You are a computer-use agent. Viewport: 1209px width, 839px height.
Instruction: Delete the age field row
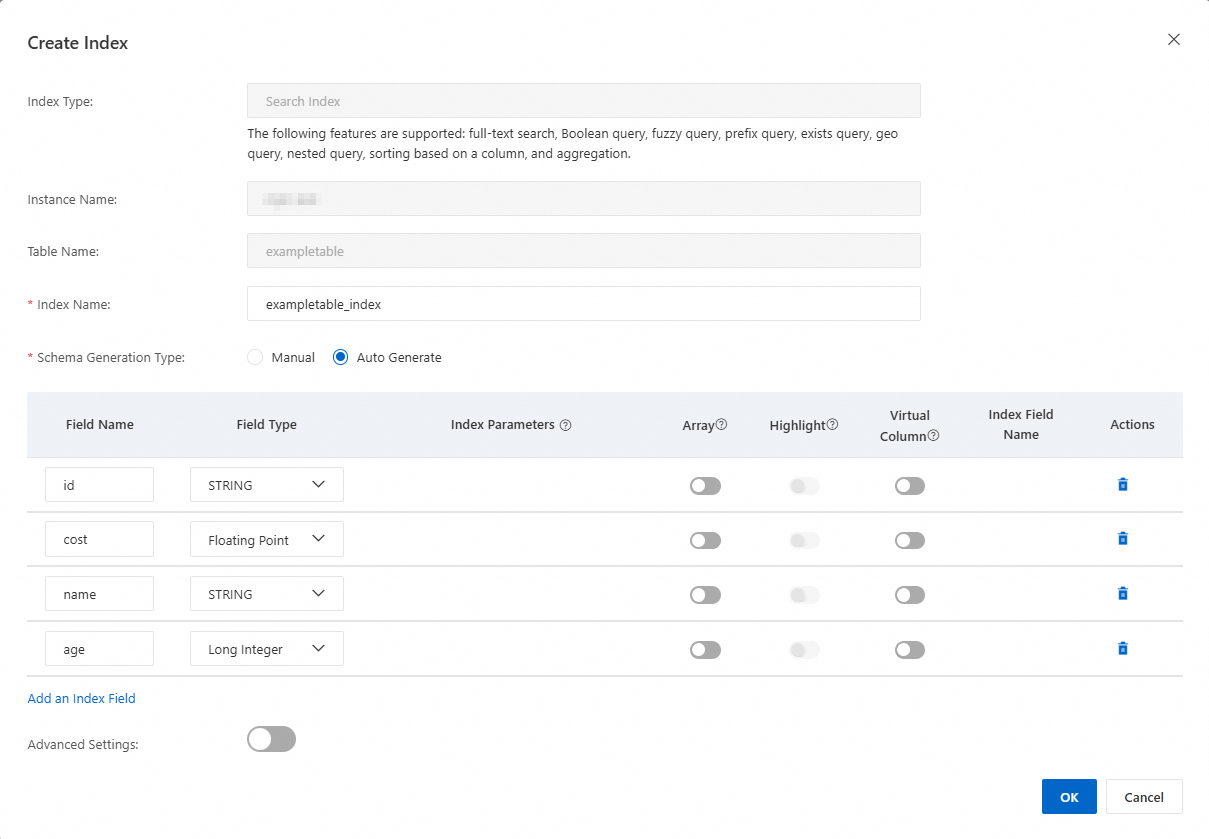pos(1122,649)
